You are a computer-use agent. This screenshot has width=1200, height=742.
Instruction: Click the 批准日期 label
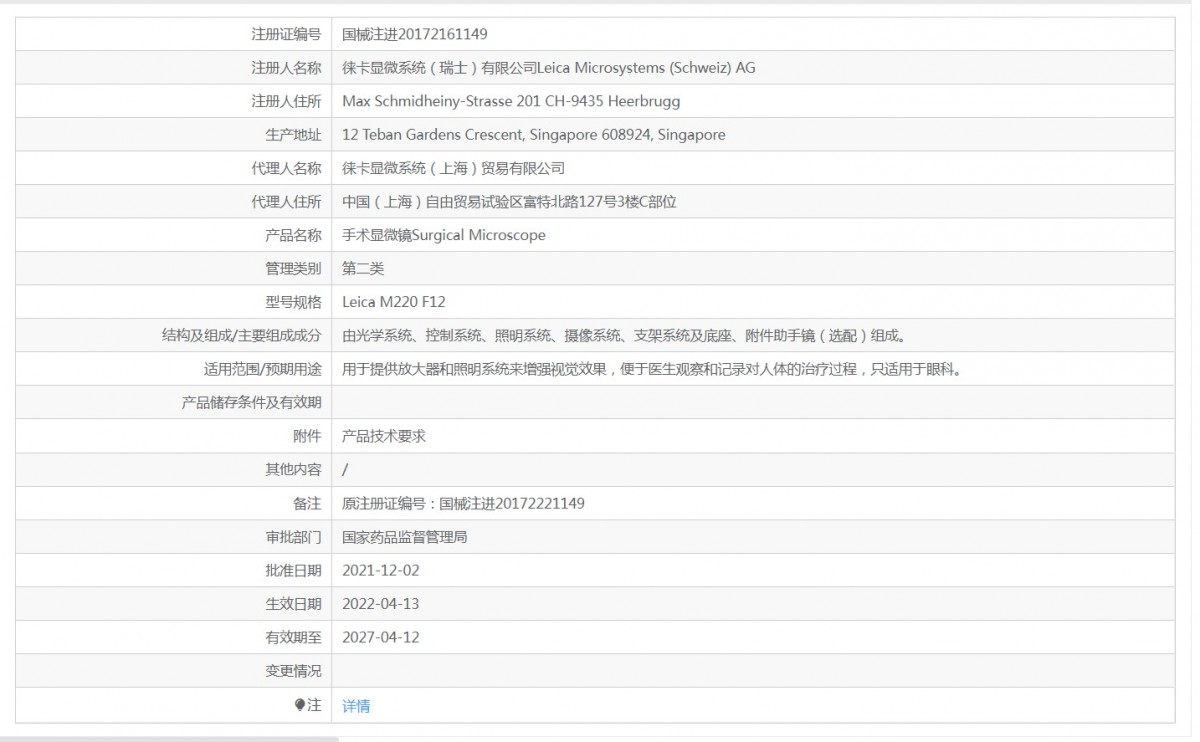[x=293, y=570]
